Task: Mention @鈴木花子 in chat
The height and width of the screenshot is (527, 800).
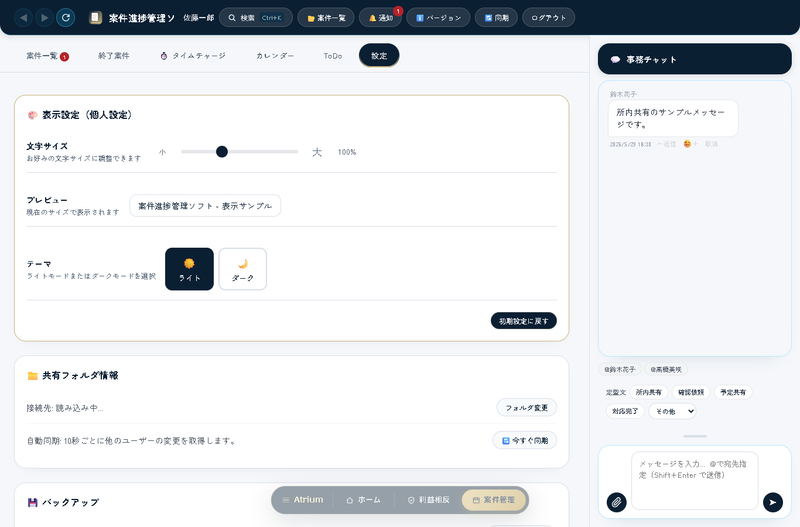Action: [x=620, y=369]
